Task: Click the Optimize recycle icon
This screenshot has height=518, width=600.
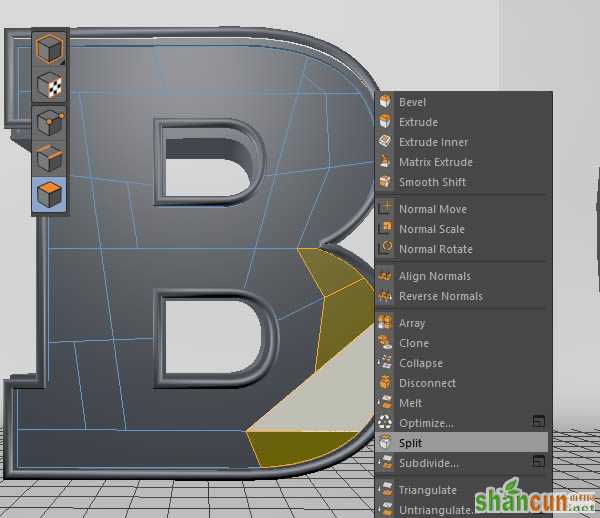Action: tap(385, 422)
